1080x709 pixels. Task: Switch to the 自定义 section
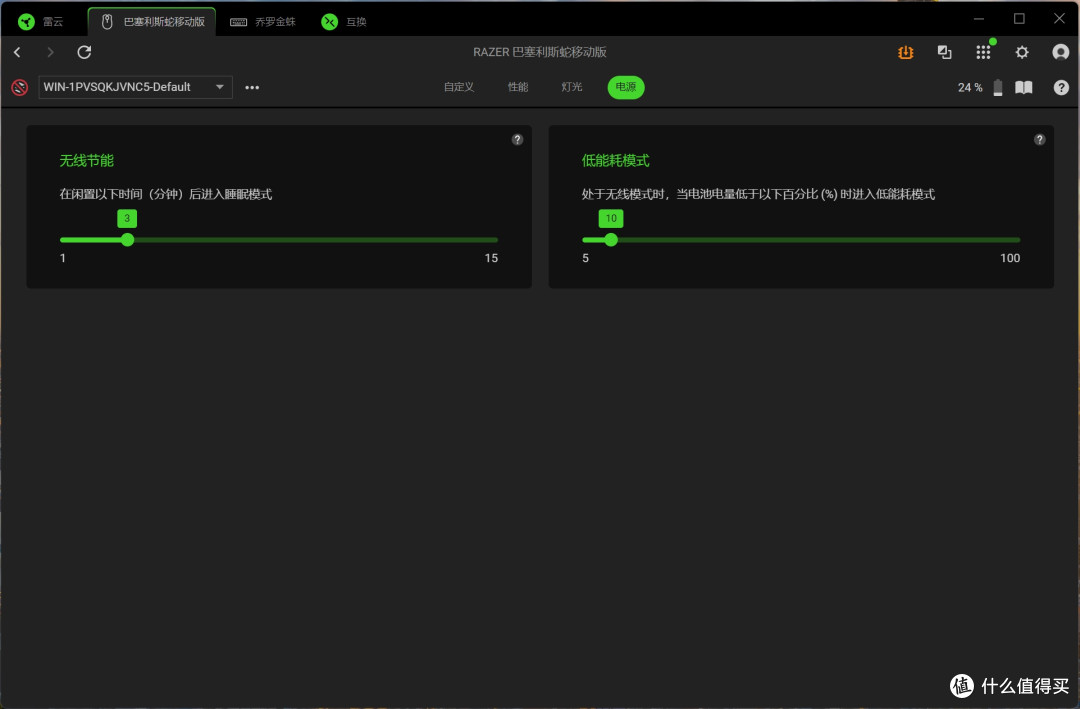pos(459,87)
